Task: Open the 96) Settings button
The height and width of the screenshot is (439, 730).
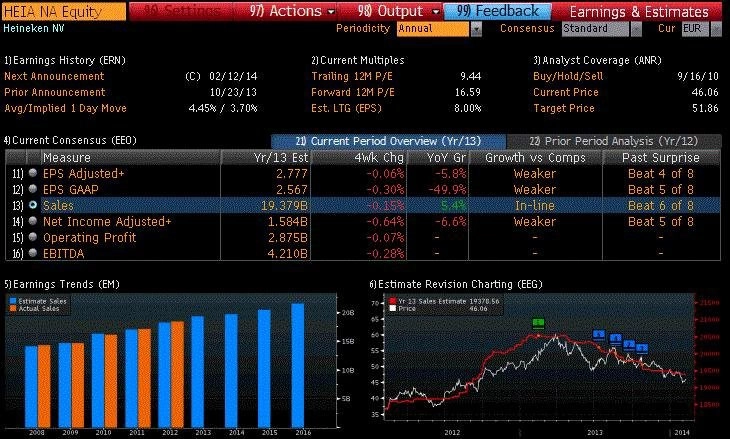Action: pos(182,11)
